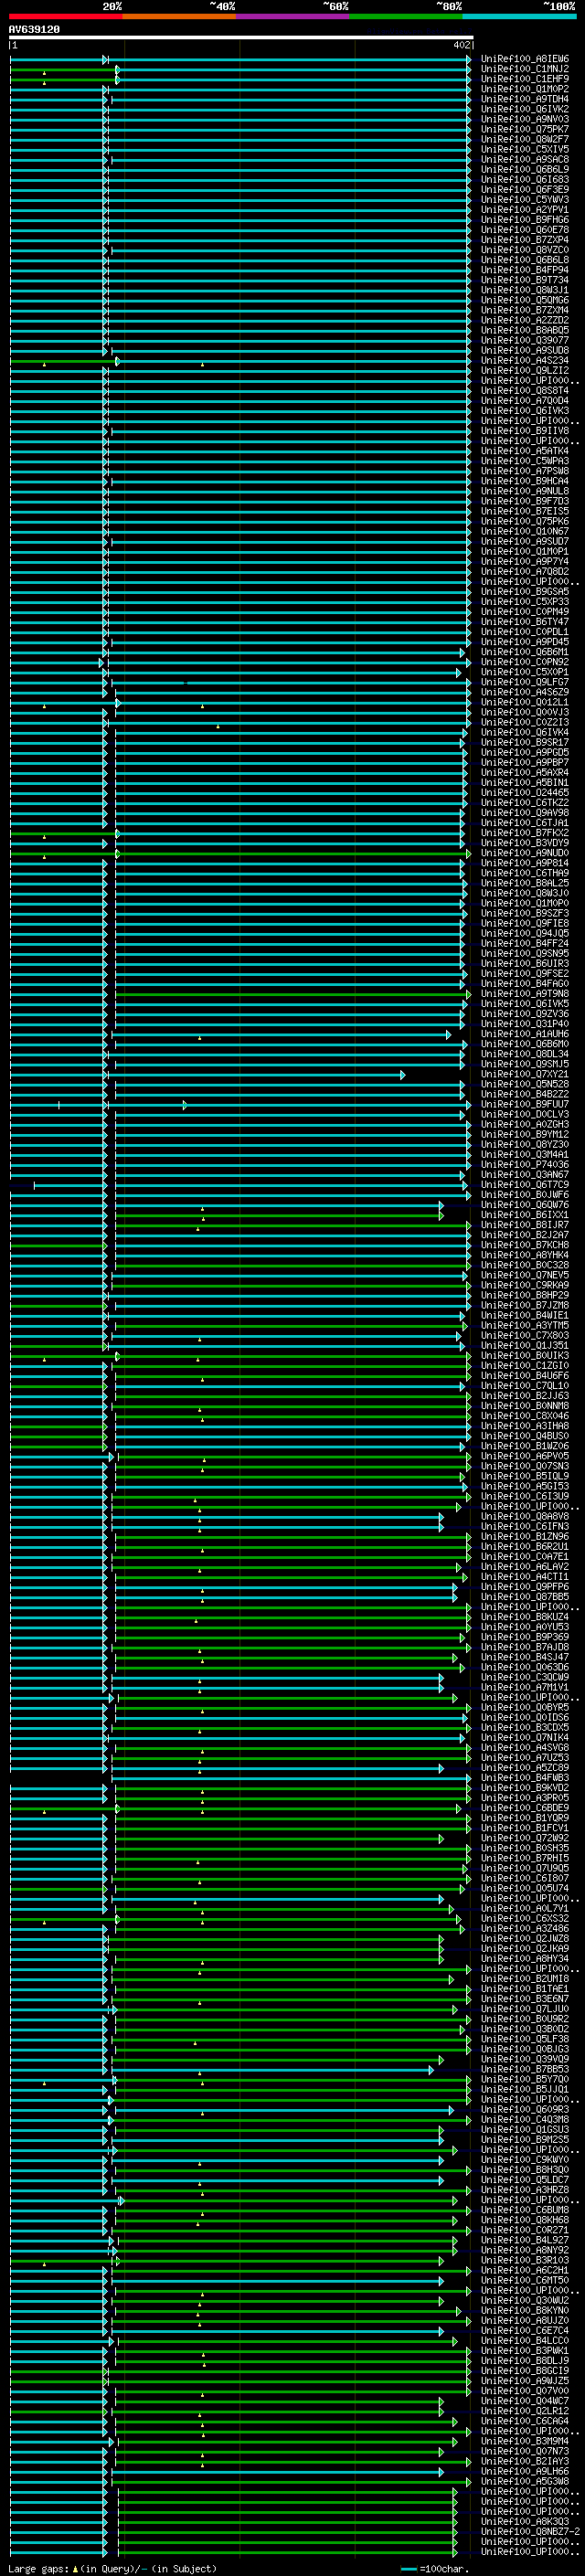Click the white query sequence bar
Viewport: 585px width, 2576px height.
pyautogui.click(x=241, y=37)
